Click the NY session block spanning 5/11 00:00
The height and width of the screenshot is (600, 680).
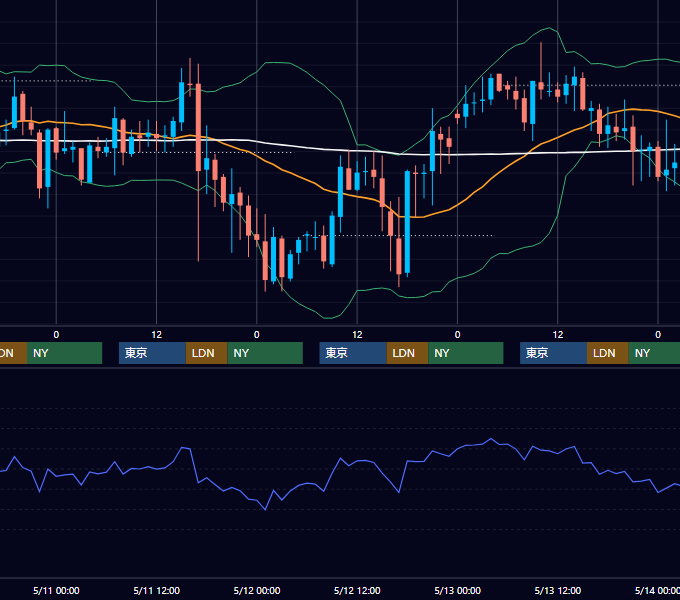pyautogui.click(x=64, y=353)
